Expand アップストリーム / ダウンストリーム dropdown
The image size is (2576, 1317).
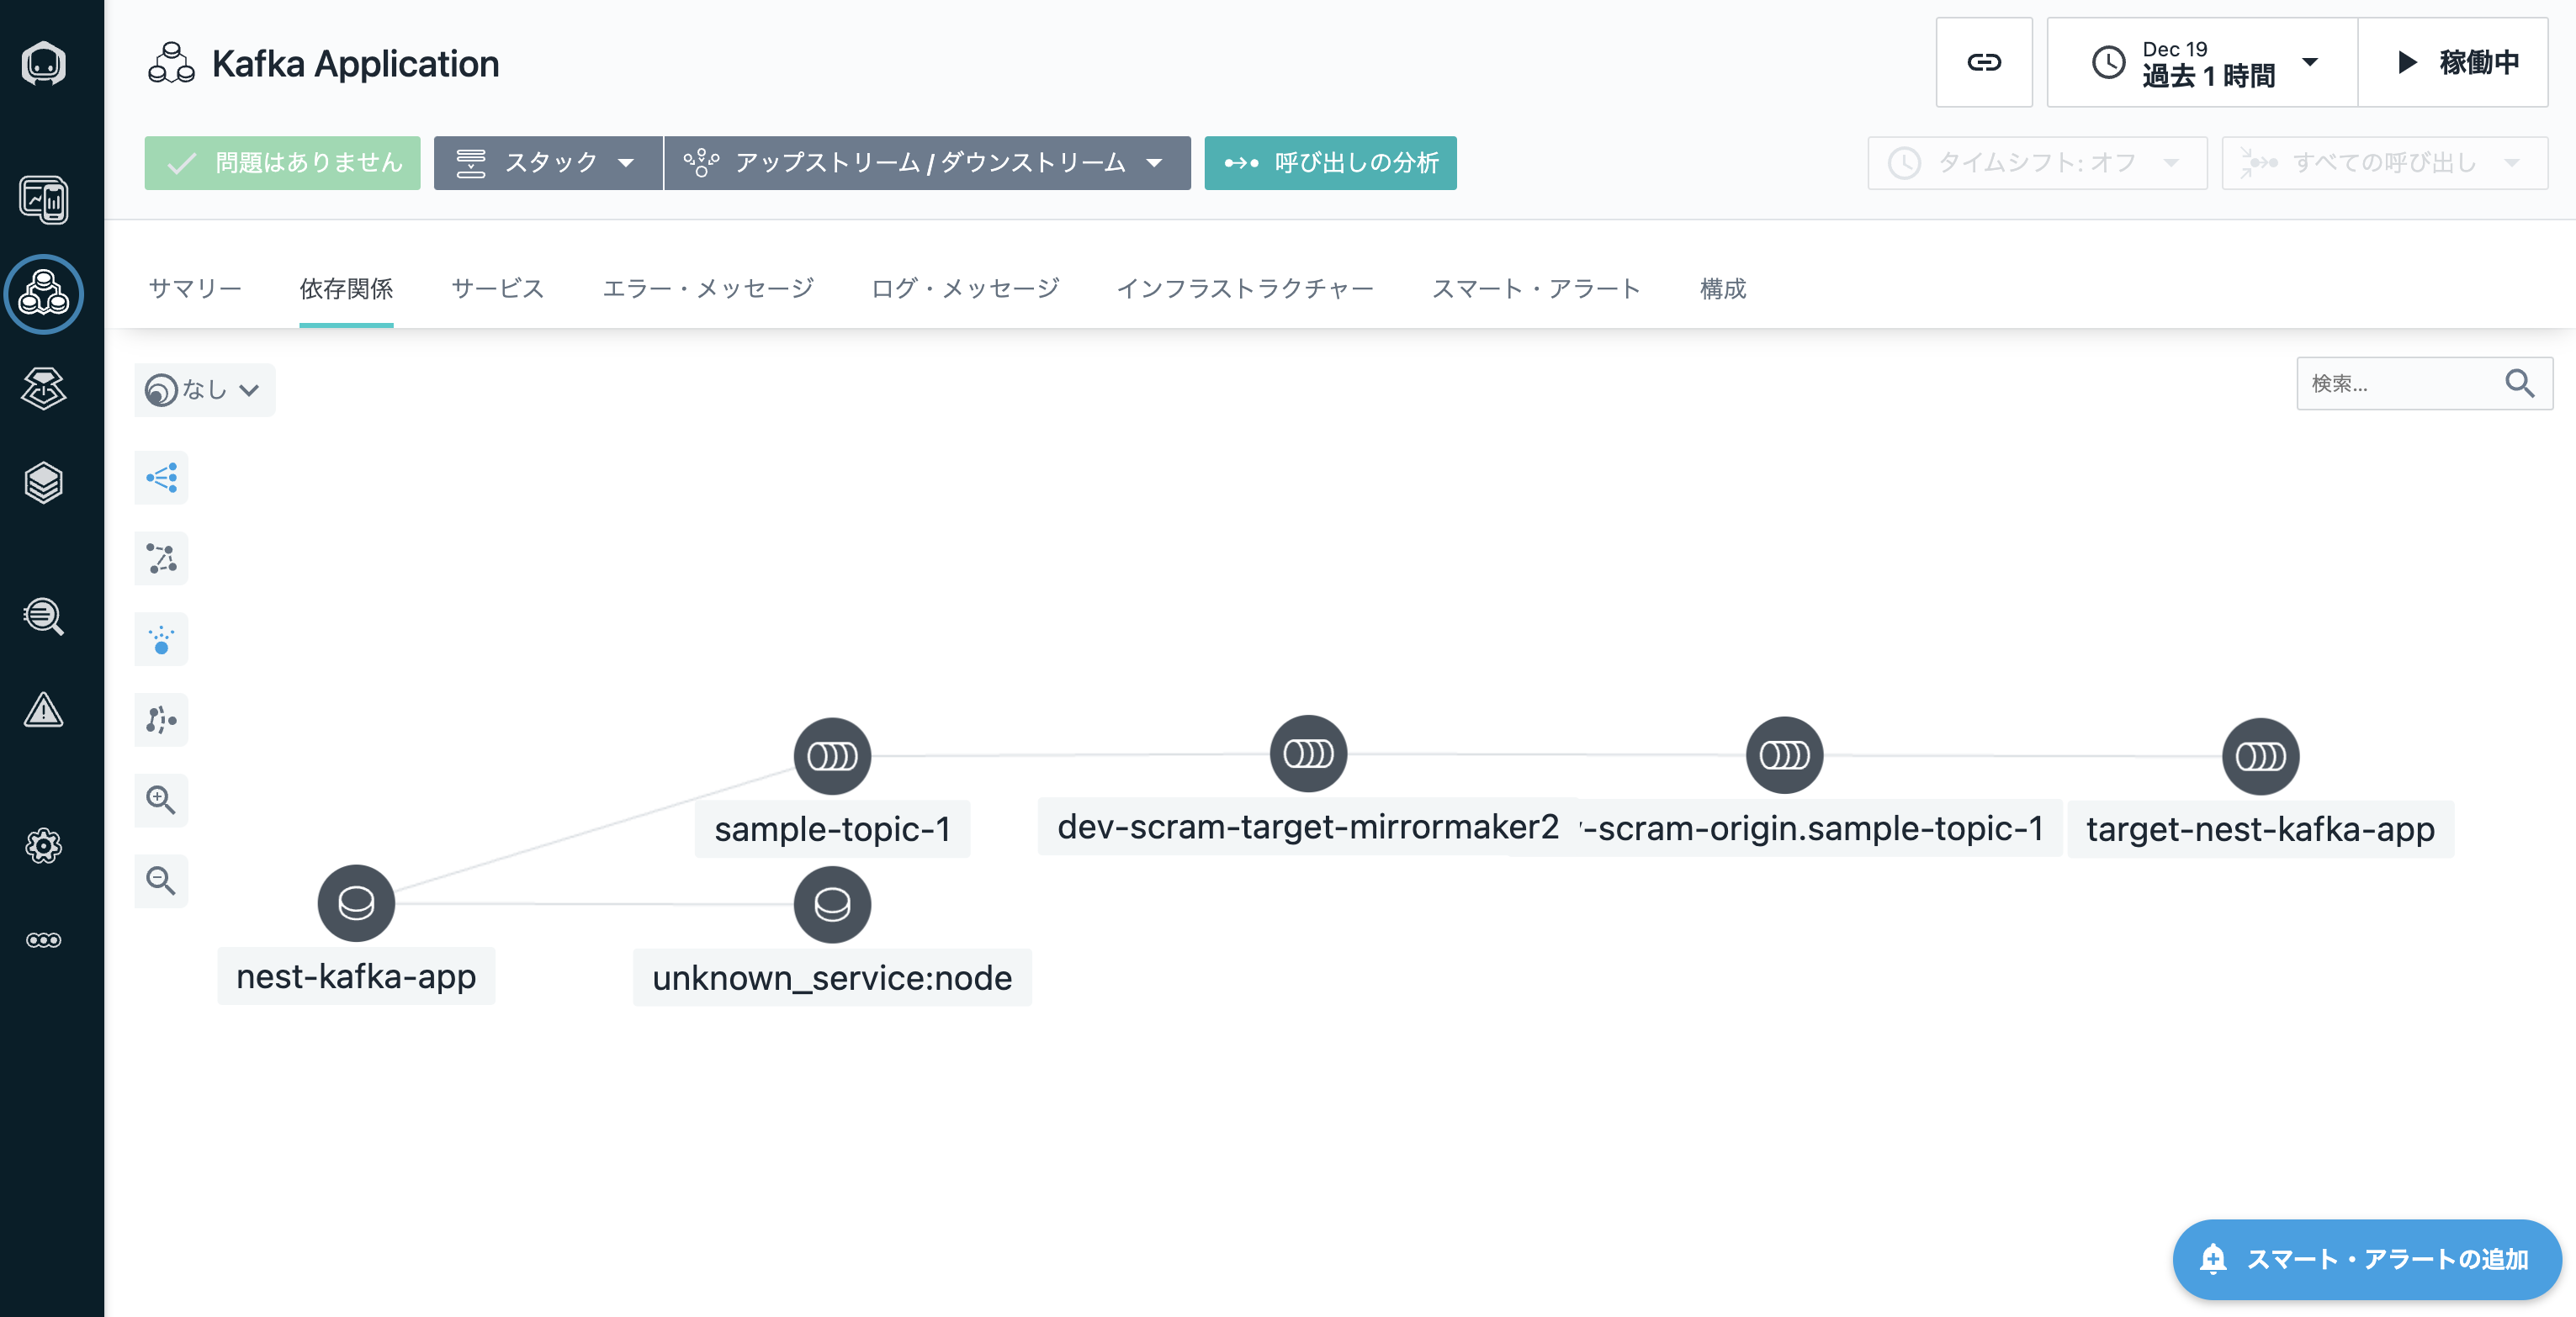click(926, 163)
